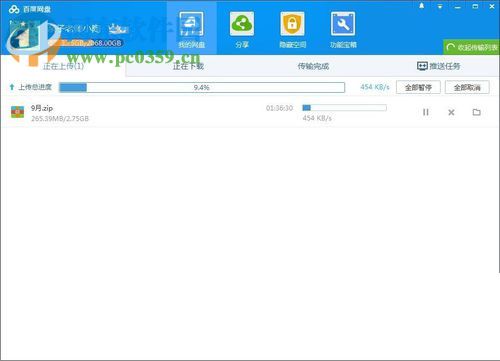The height and width of the screenshot is (361, 500).
Task: Switch to the 正在下载 tab
Action: 188,66
